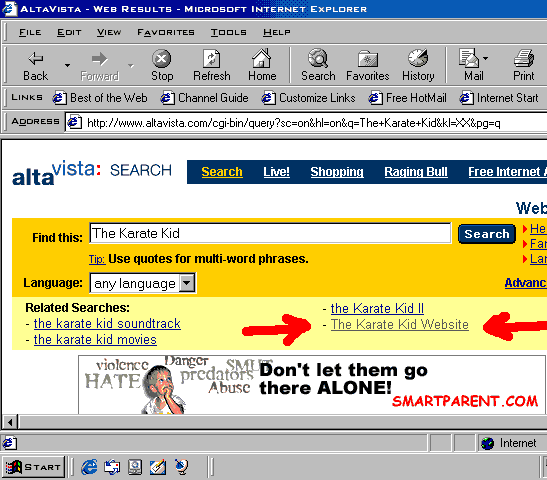
Task: Open the Help menu
Action: tap(277, 32)
